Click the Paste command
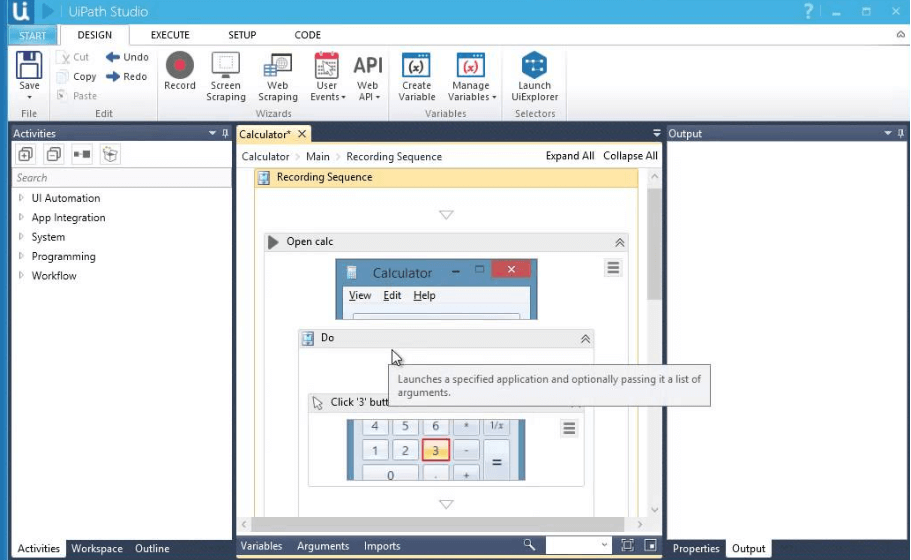The width and height of the screenshot is (911, 560). click(x=77, y=95)
